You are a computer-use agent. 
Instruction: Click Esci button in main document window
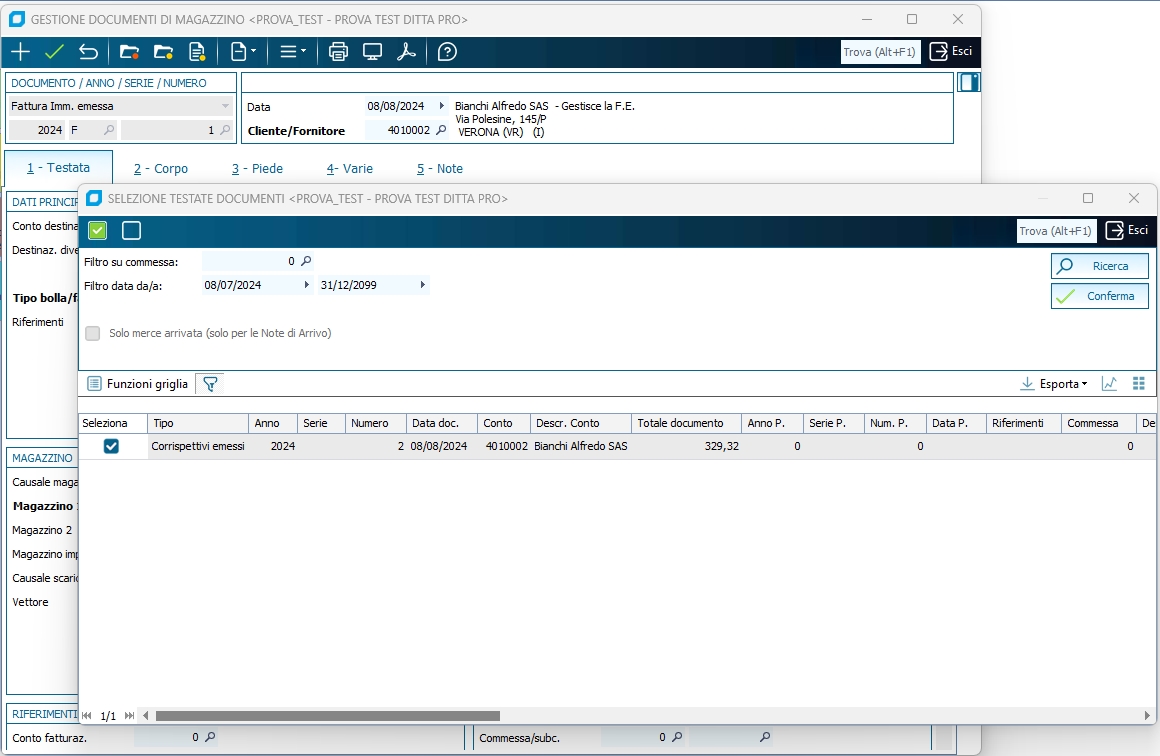[951, 51]
